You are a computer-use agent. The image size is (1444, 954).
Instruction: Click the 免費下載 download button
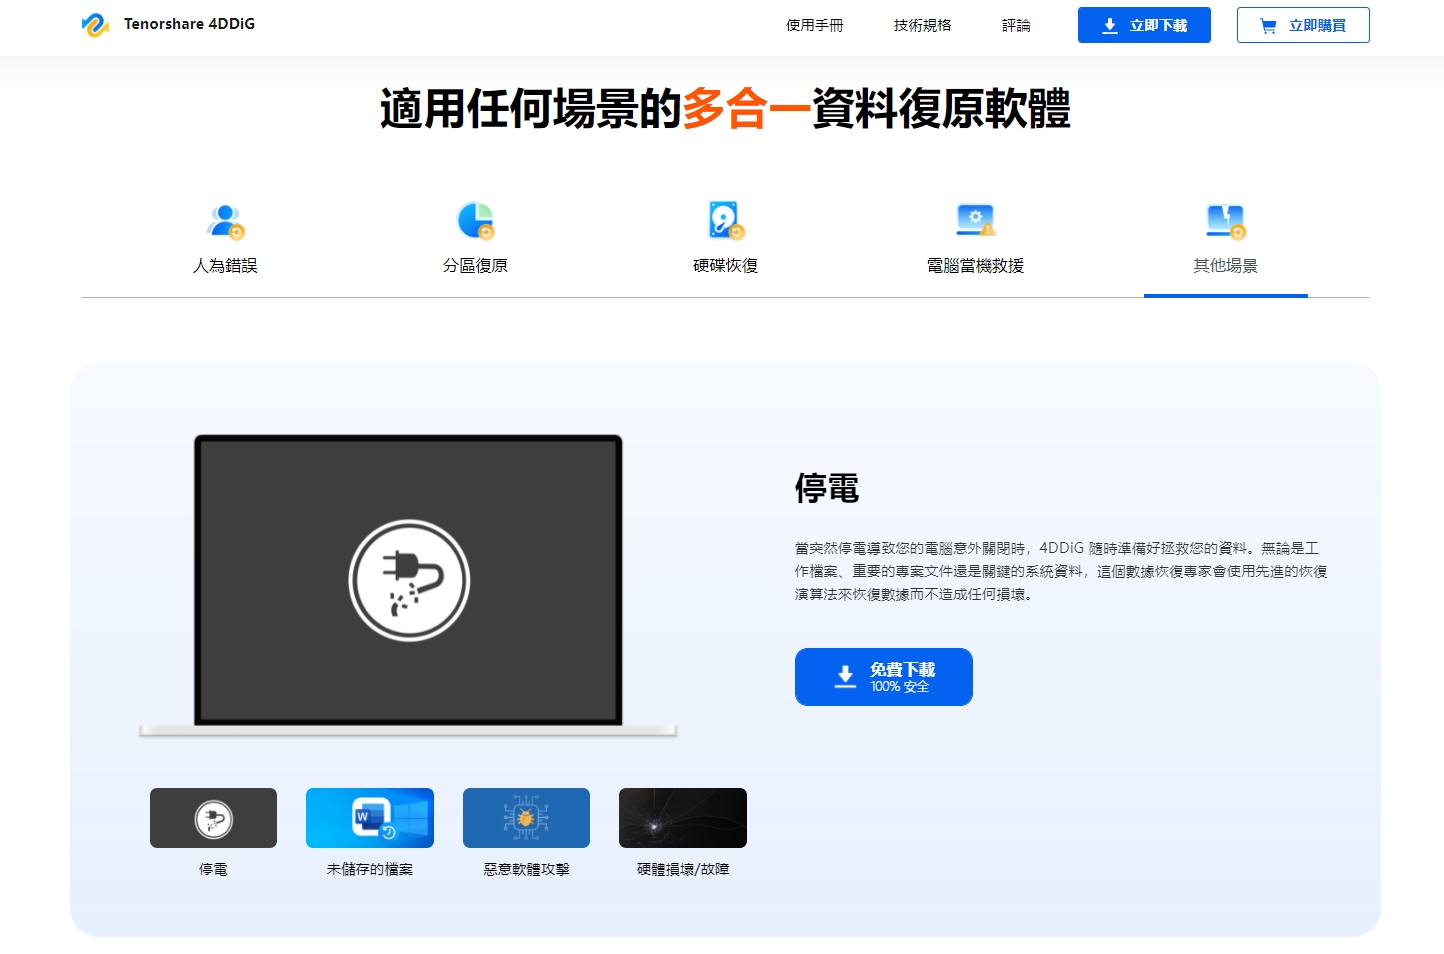883,677
